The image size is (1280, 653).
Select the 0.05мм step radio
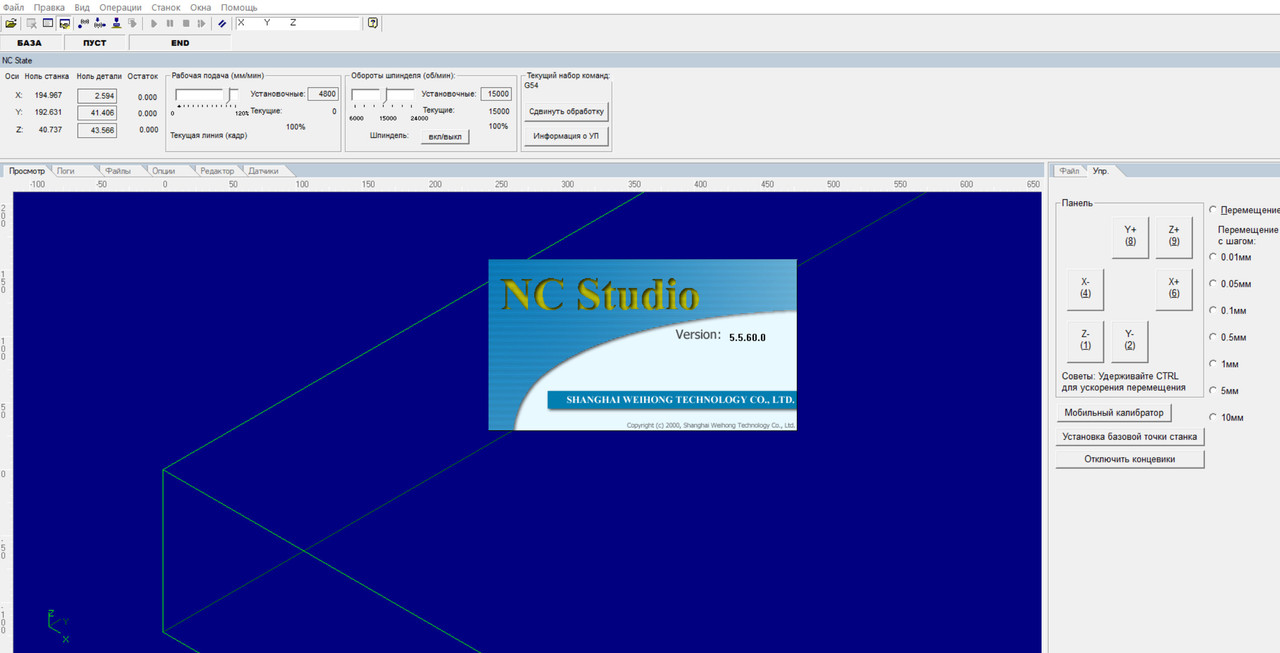coord(1214,284)
